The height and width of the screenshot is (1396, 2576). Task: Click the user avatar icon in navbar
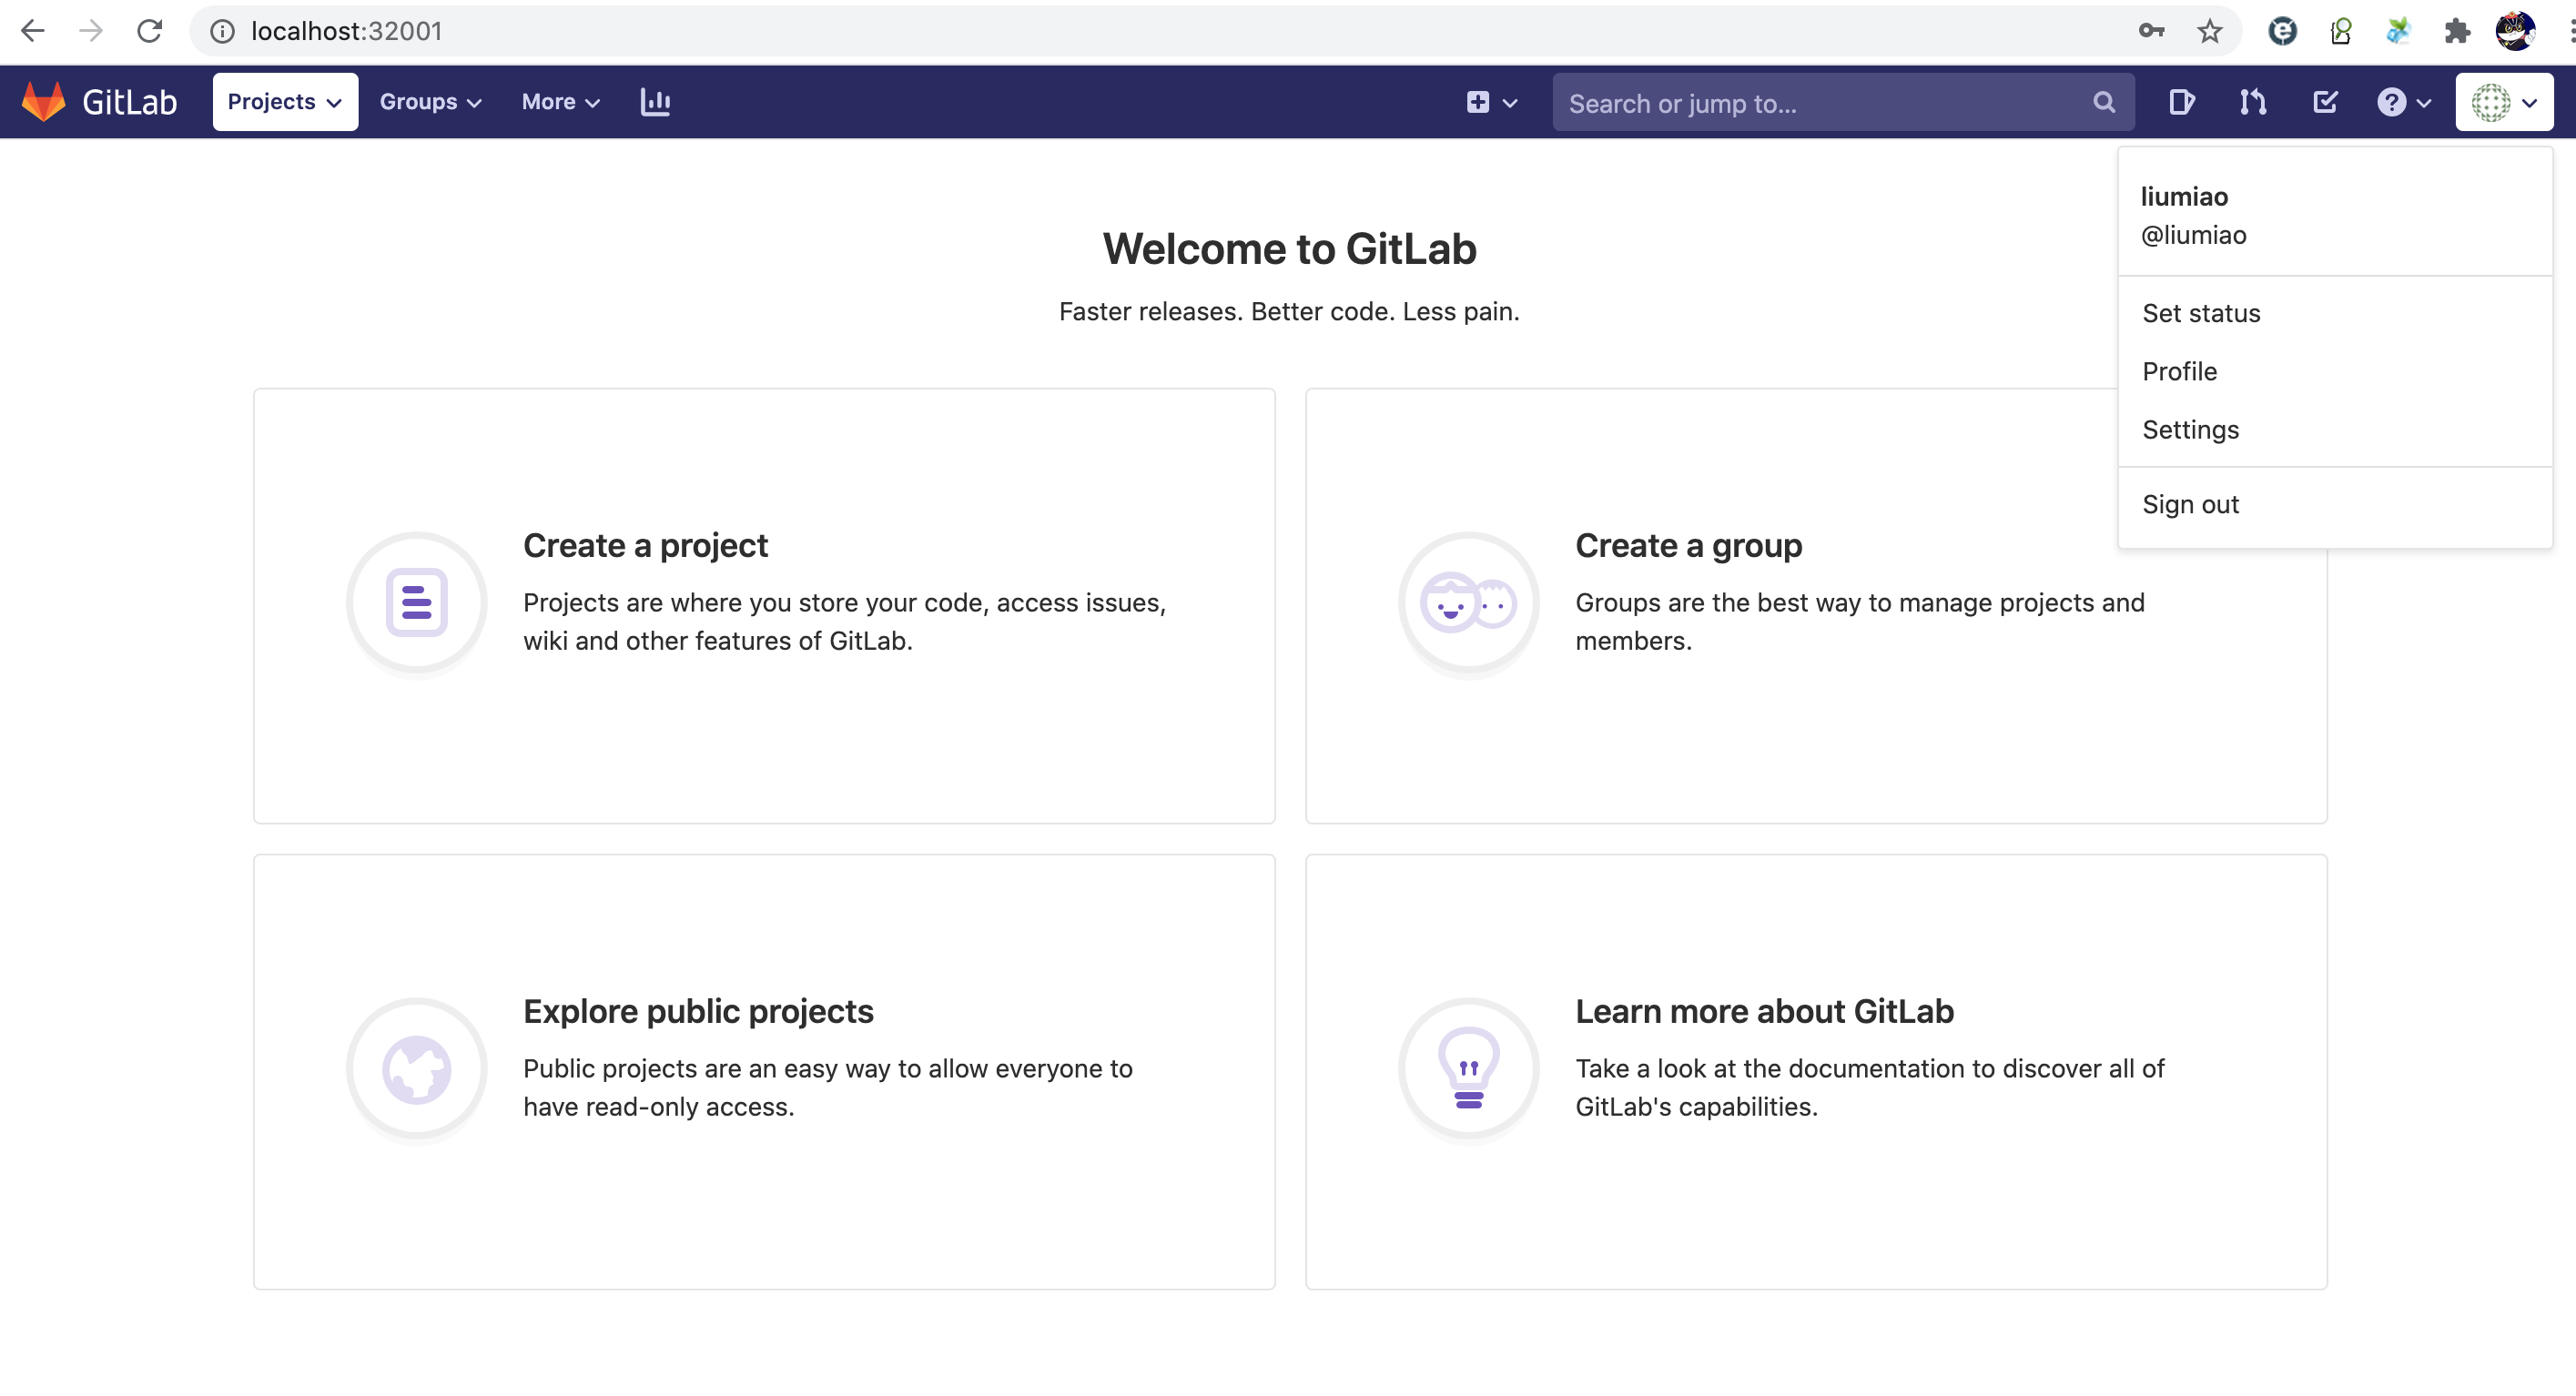click(2490, 102)
